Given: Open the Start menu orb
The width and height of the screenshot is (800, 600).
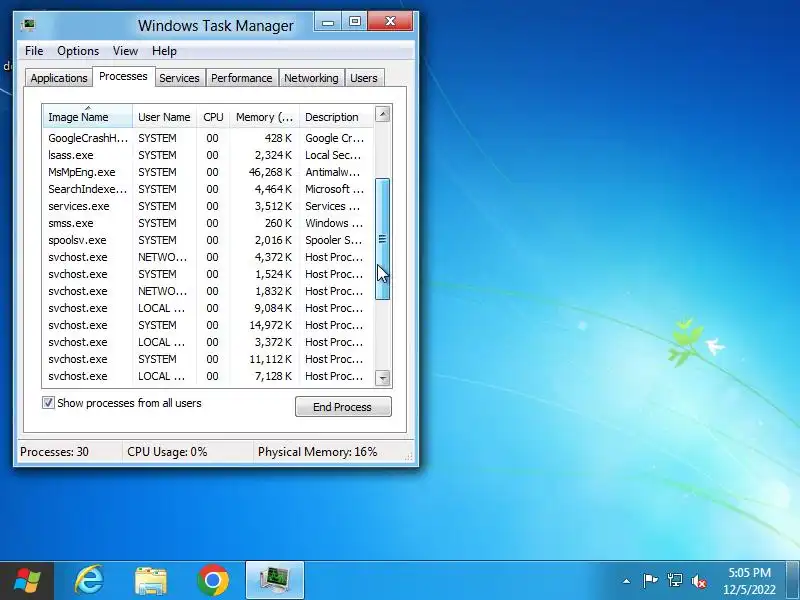Looking at the screenshot, I should (27, 581).
